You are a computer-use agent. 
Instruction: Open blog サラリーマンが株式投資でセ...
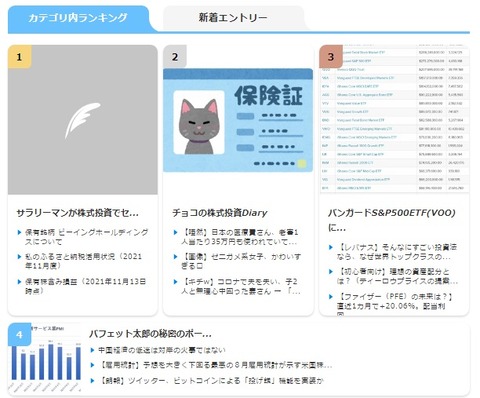77,213
